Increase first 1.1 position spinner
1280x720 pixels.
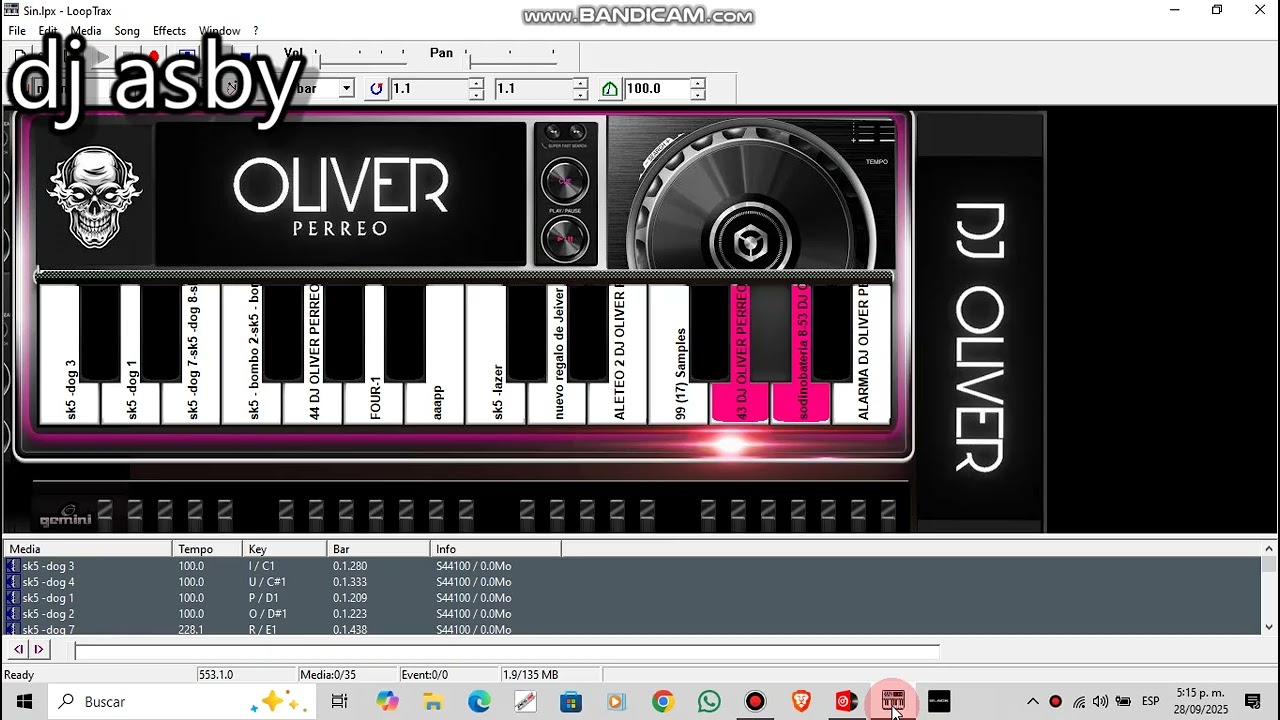(x=477, y=84)
